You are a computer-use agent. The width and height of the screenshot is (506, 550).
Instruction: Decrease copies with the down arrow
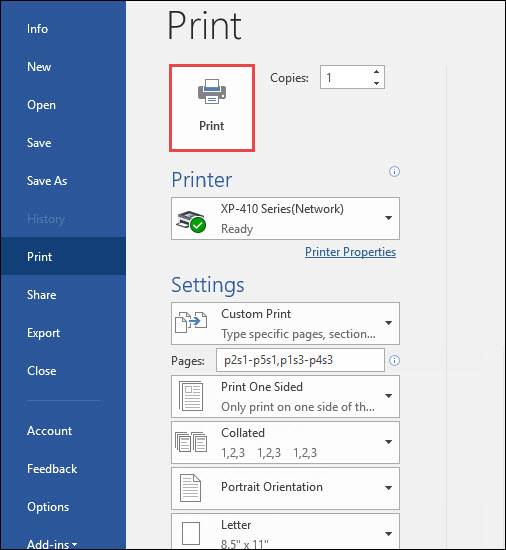377,83
